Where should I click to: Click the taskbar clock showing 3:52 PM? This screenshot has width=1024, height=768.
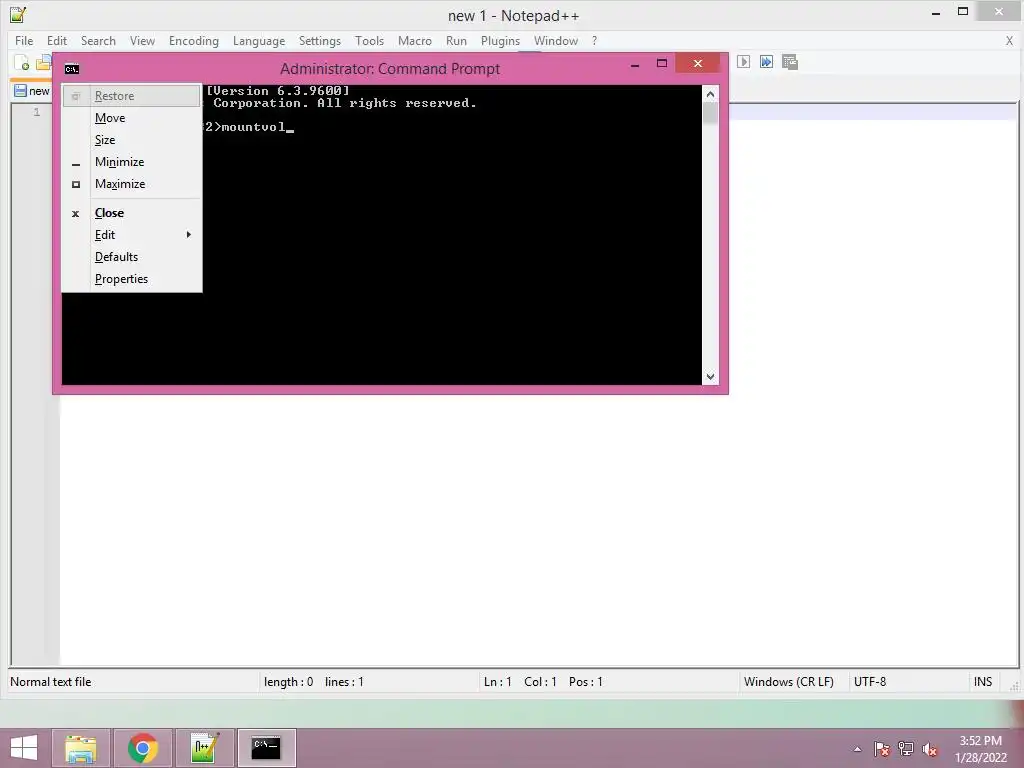[981, 749]
